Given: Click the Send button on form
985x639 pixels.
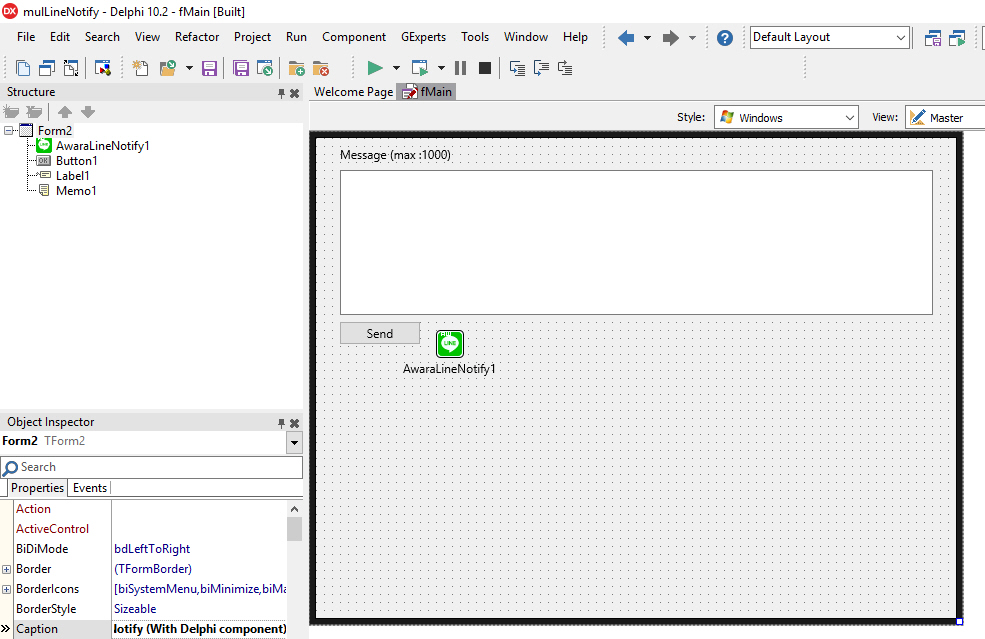Looking at the screenshot, I should (x=380, y=334).
